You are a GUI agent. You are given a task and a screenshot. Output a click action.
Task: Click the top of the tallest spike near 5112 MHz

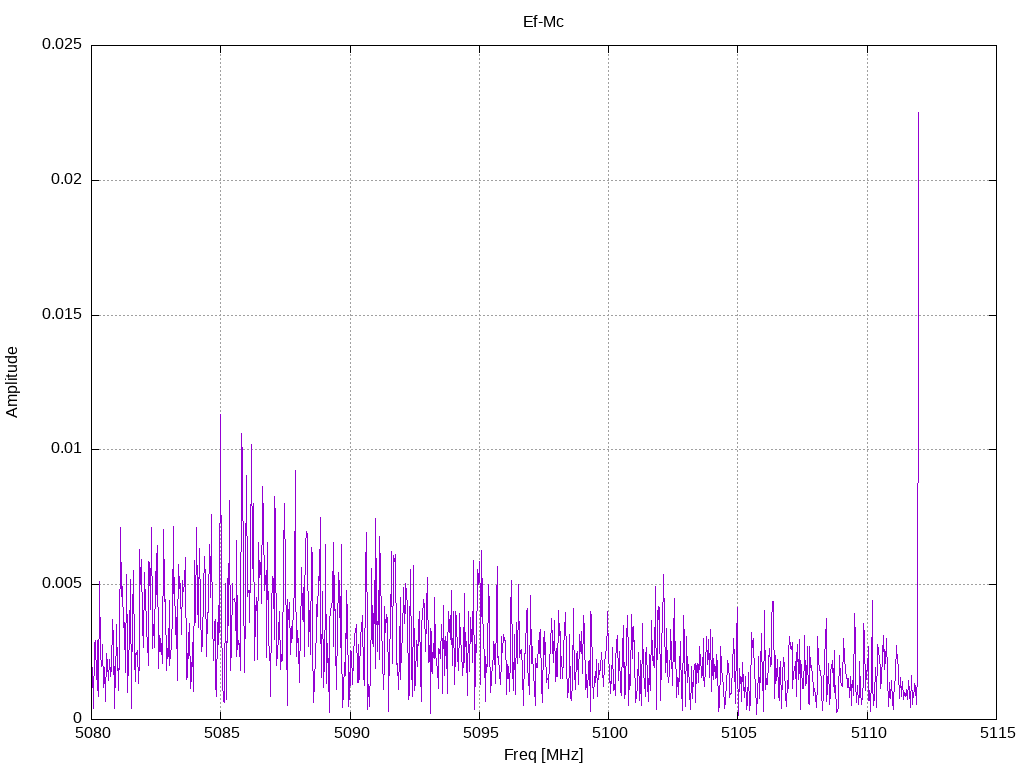(x=918, y=113)
